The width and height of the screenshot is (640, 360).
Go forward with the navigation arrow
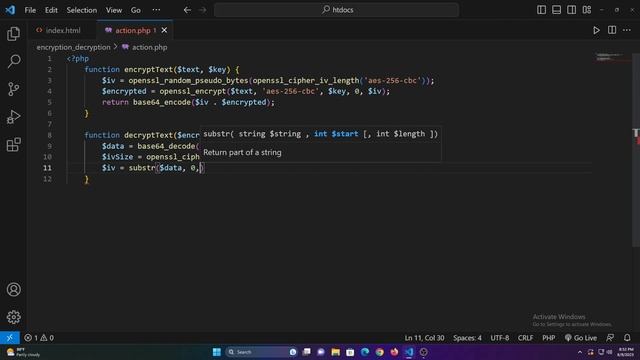(x=202, y=10)
